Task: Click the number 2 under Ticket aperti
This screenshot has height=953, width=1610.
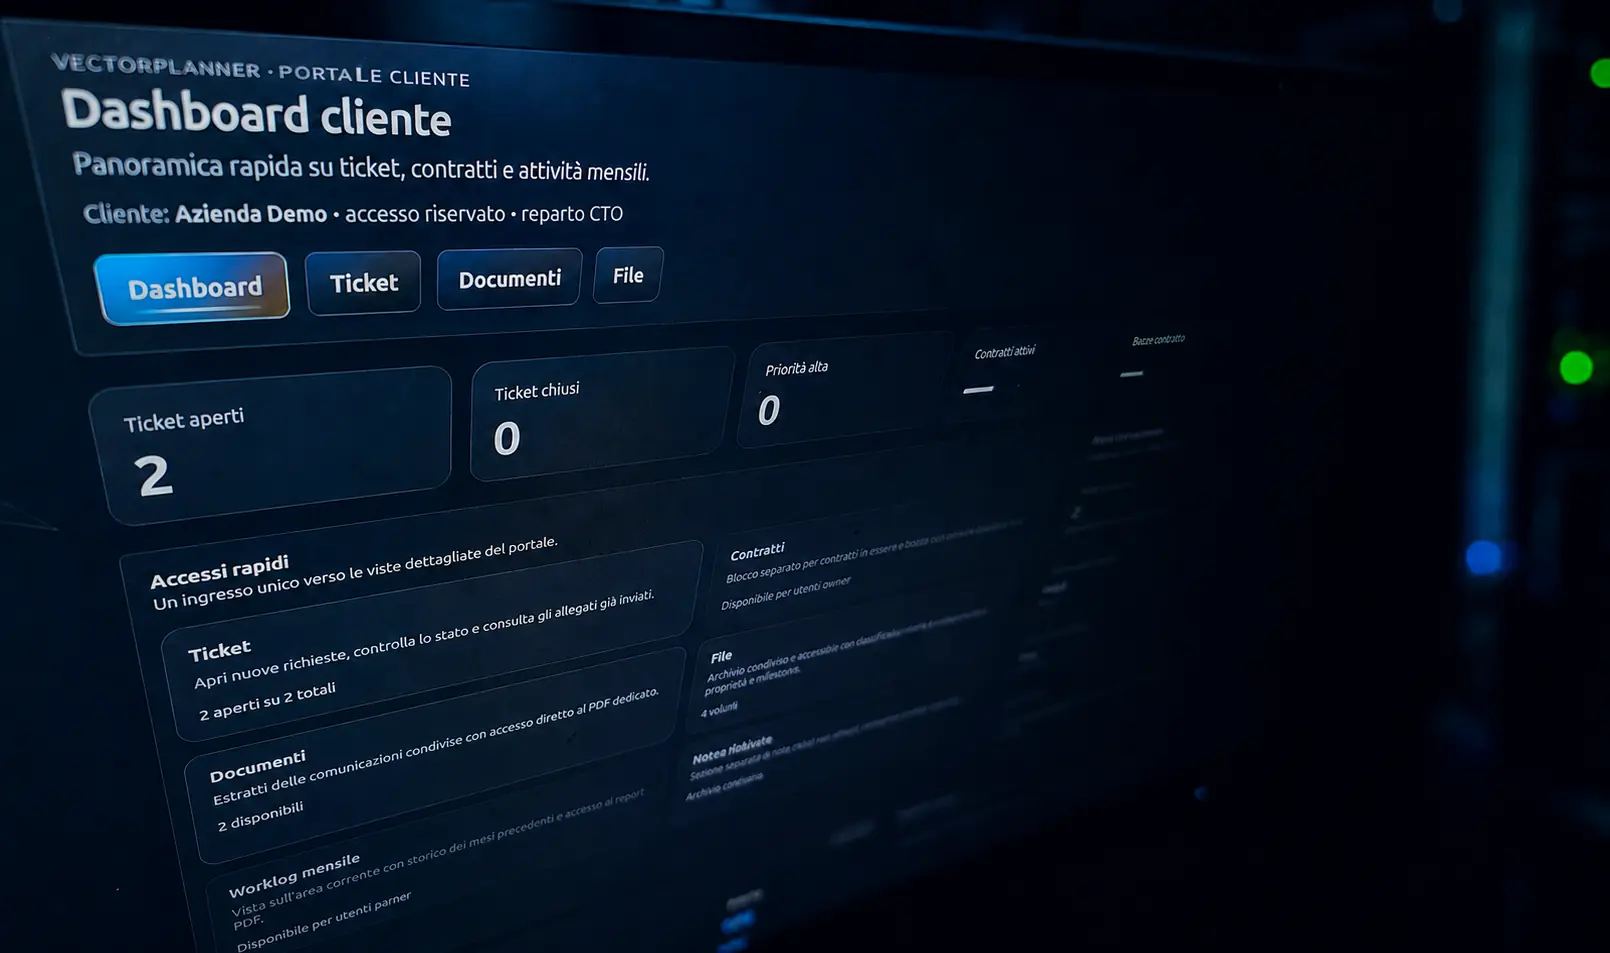Action: coord(154,476)
